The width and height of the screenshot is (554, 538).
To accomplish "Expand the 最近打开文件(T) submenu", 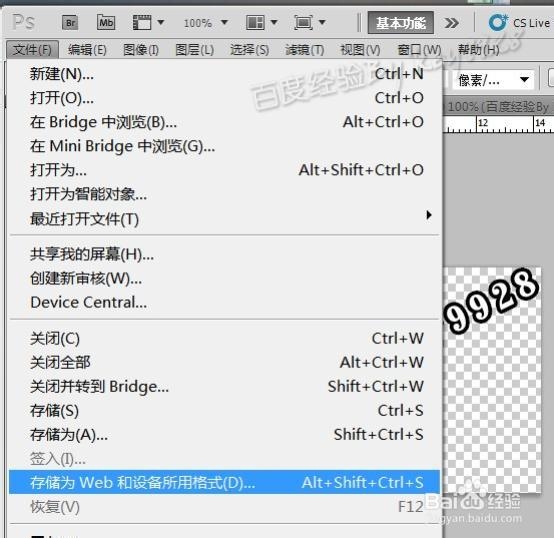I will (224, 219).
